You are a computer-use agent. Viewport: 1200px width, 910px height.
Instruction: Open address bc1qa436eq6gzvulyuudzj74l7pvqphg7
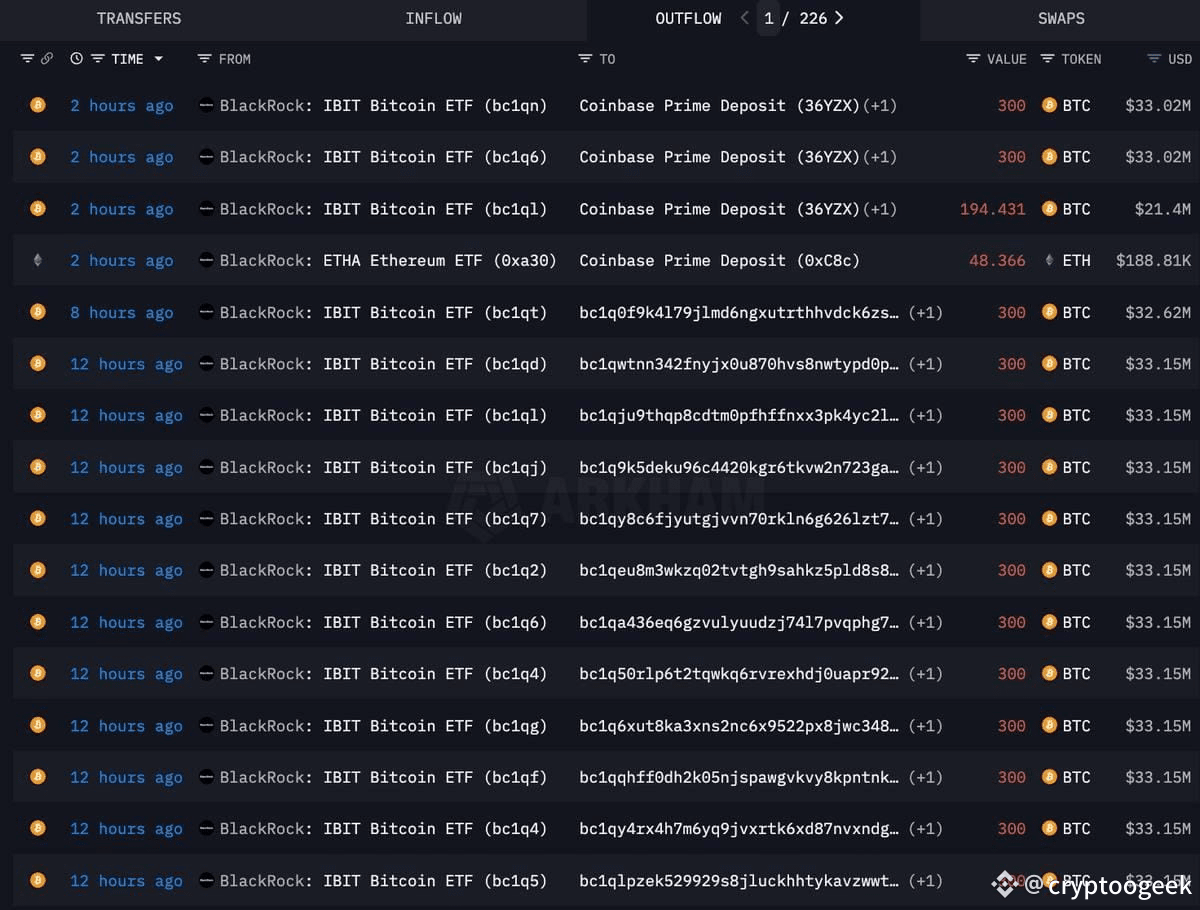tap(739, 622)
